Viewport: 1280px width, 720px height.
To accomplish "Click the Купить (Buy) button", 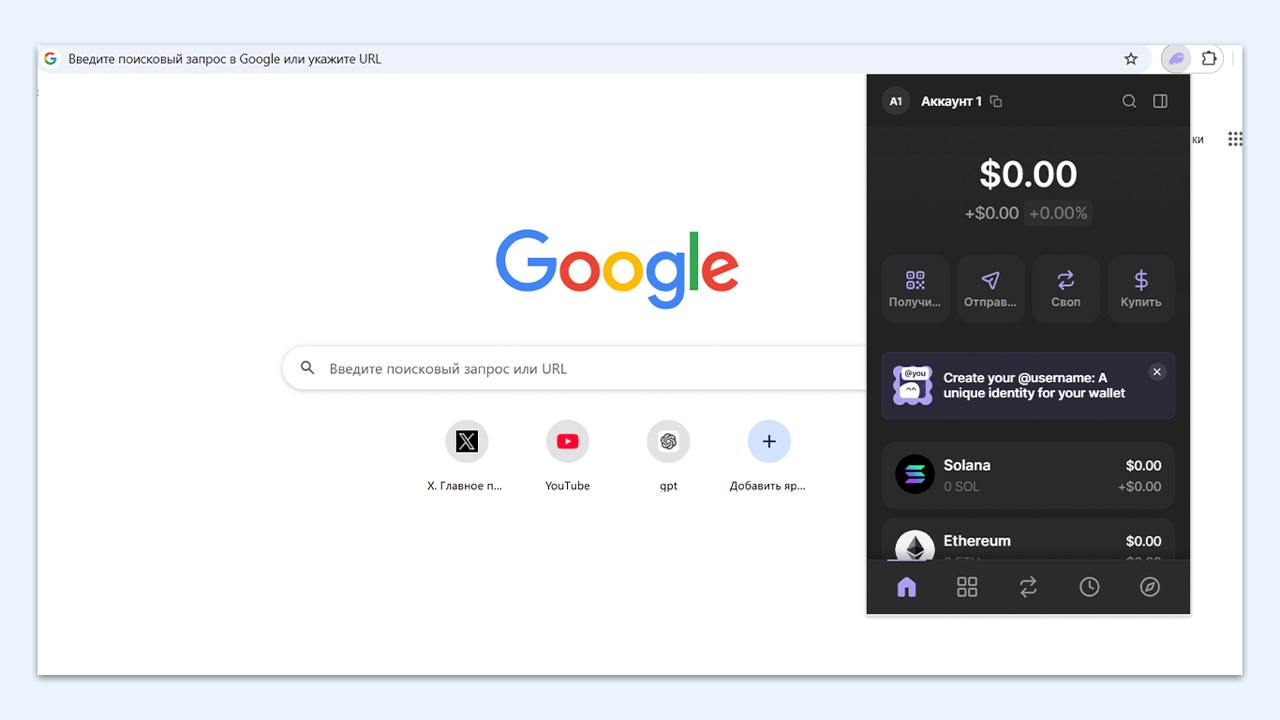I will (x=1141, y=289).
